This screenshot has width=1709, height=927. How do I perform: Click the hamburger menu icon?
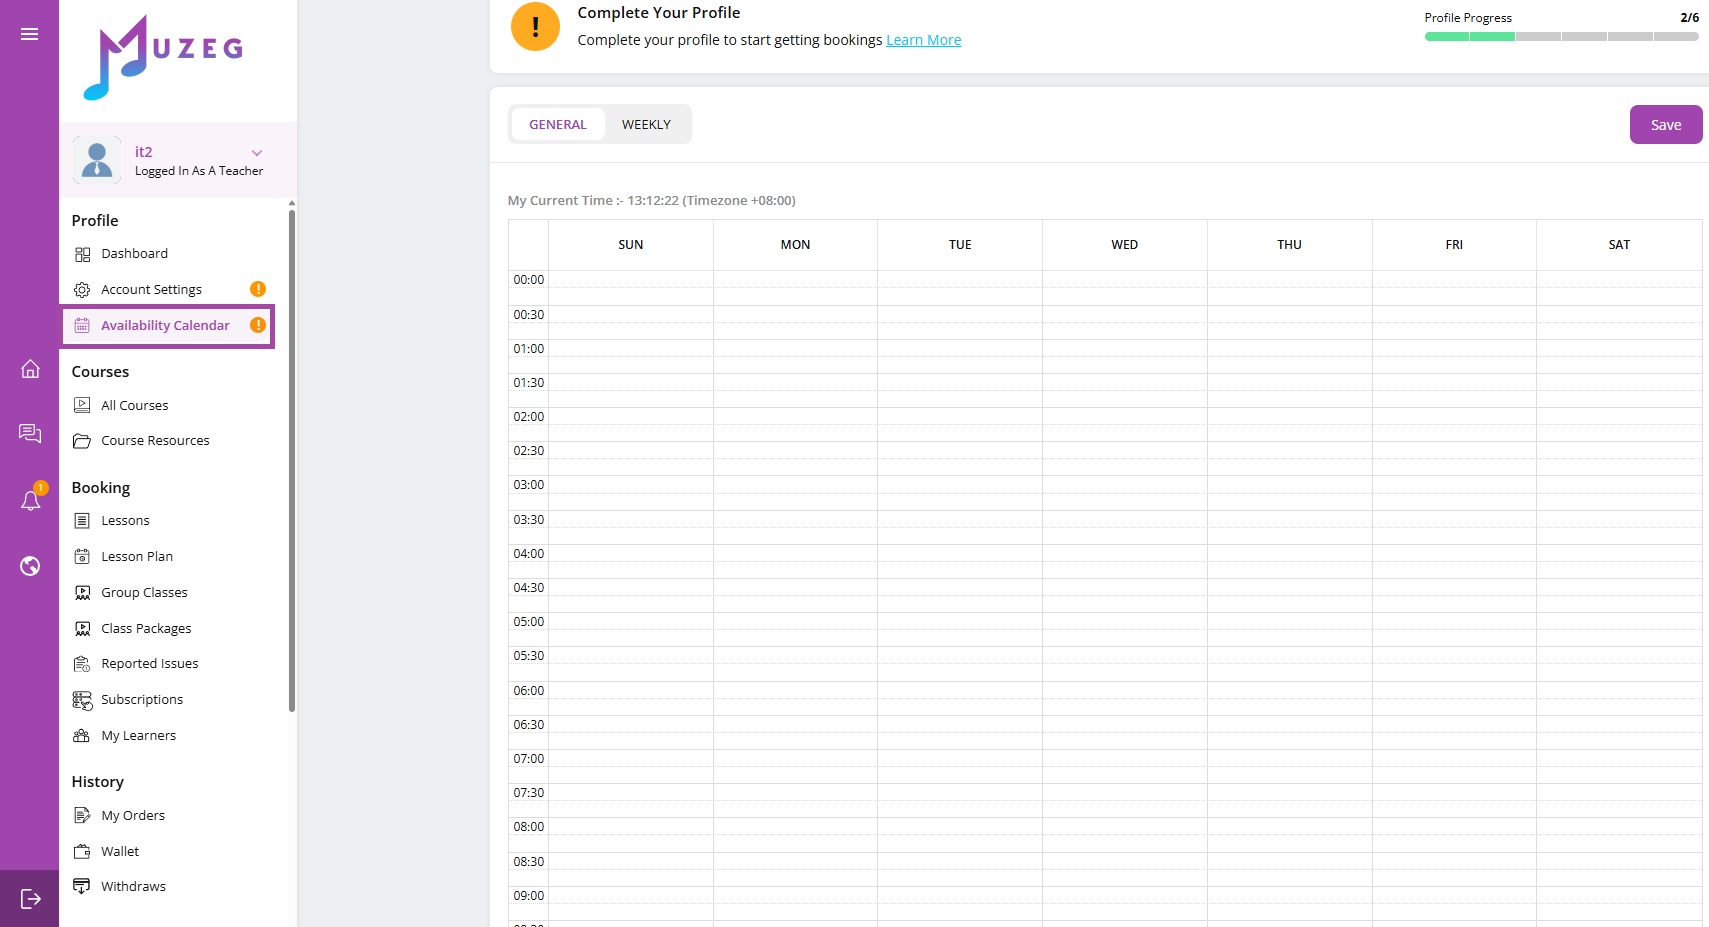(30, 34)
